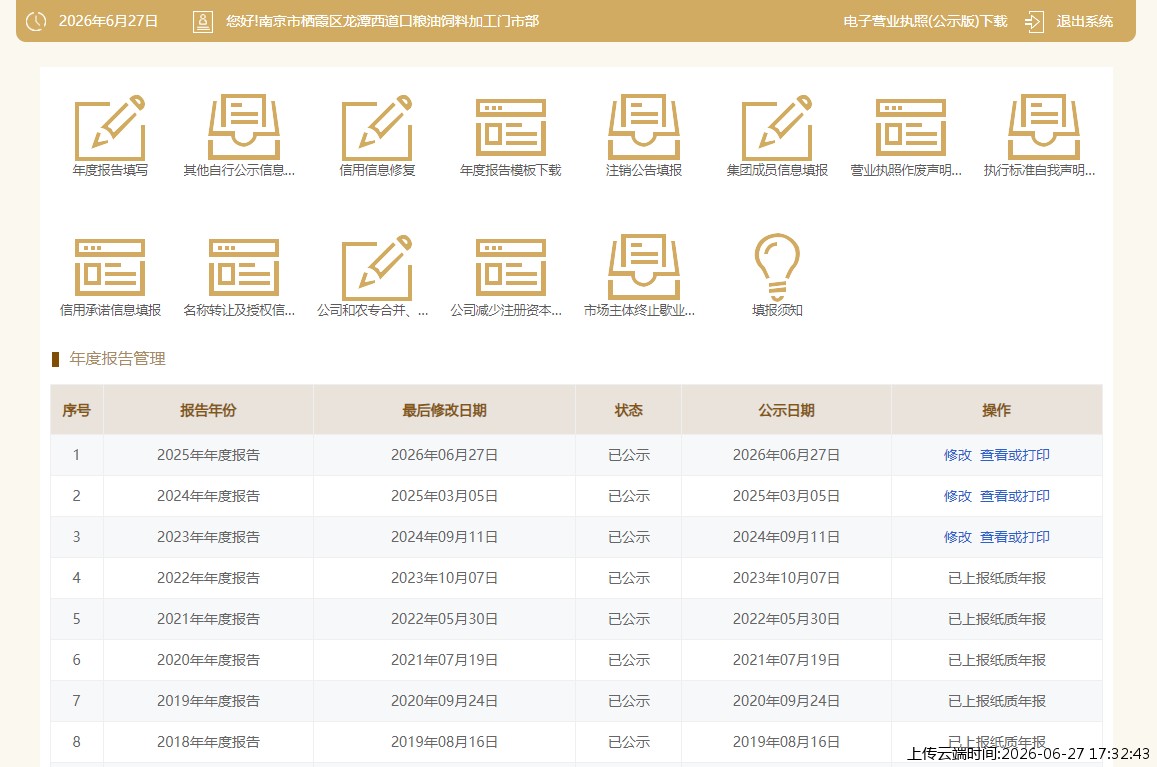Select the 最后修改日期 column header
This screenshot has height=767, width=1157.
pos(444,410)
